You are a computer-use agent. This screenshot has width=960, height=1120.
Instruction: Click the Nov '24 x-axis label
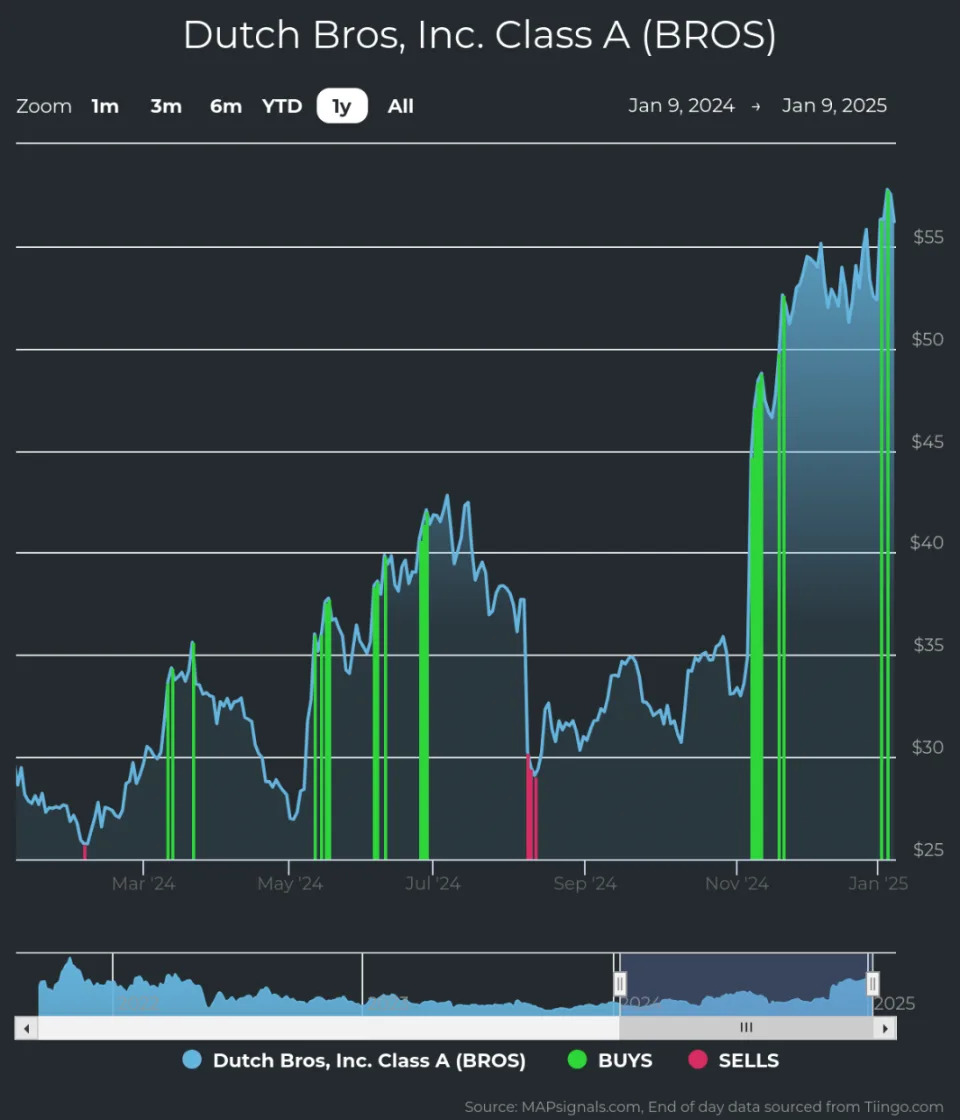click(737, 884)
